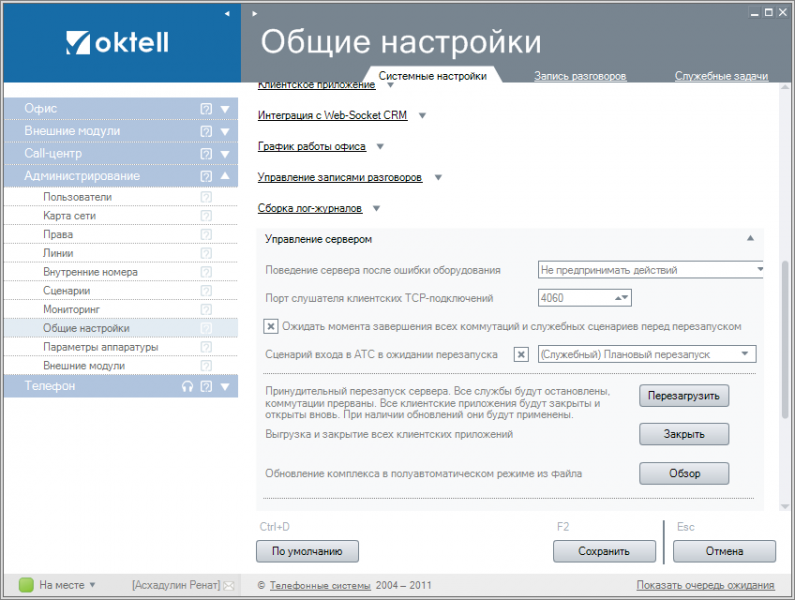Screen dimensions: 795x600
Task: Click Показать очередь ожидания link
Action: 705,585
